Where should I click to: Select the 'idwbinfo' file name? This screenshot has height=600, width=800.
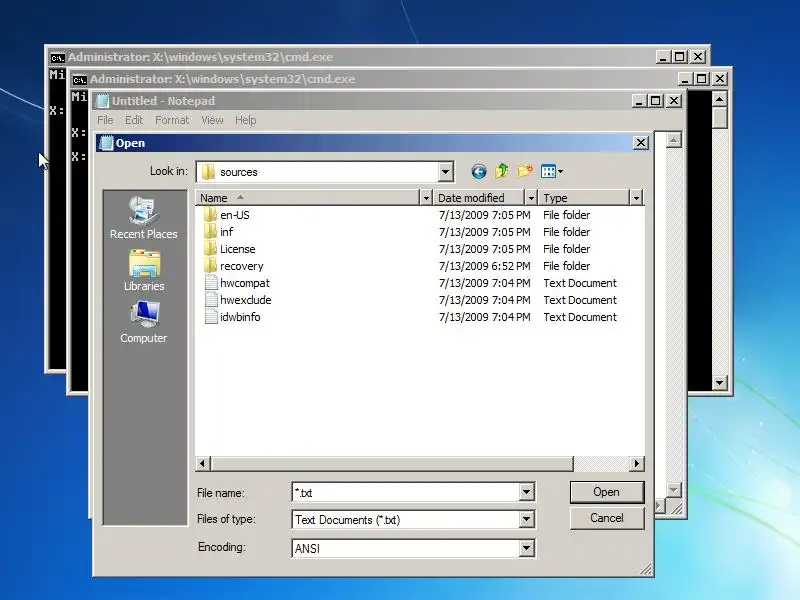240,317
